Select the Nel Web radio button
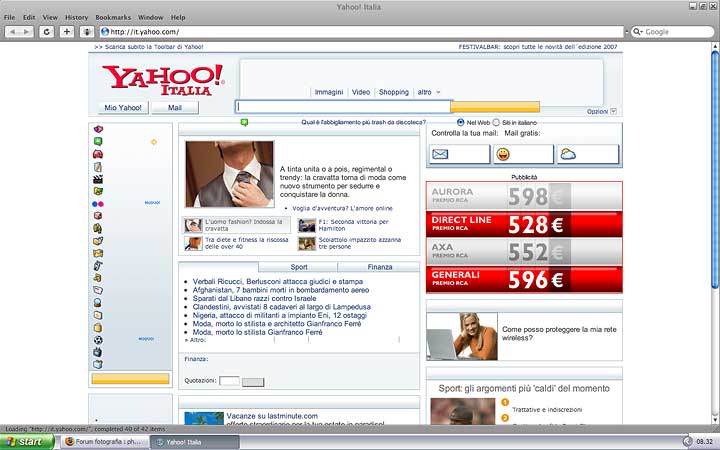The height and width of the screenshot is (450, 720). click(461, 123)
